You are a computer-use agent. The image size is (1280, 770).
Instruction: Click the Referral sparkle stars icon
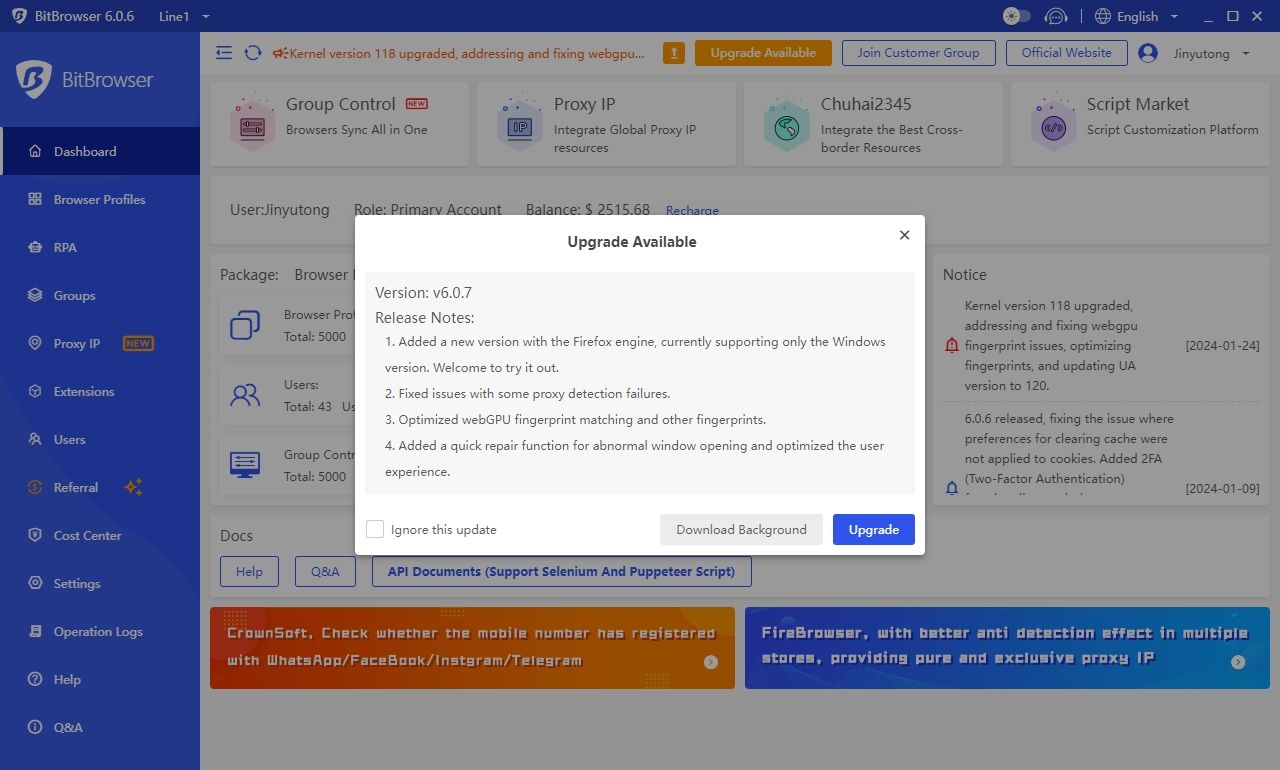[x=133, y=487]
